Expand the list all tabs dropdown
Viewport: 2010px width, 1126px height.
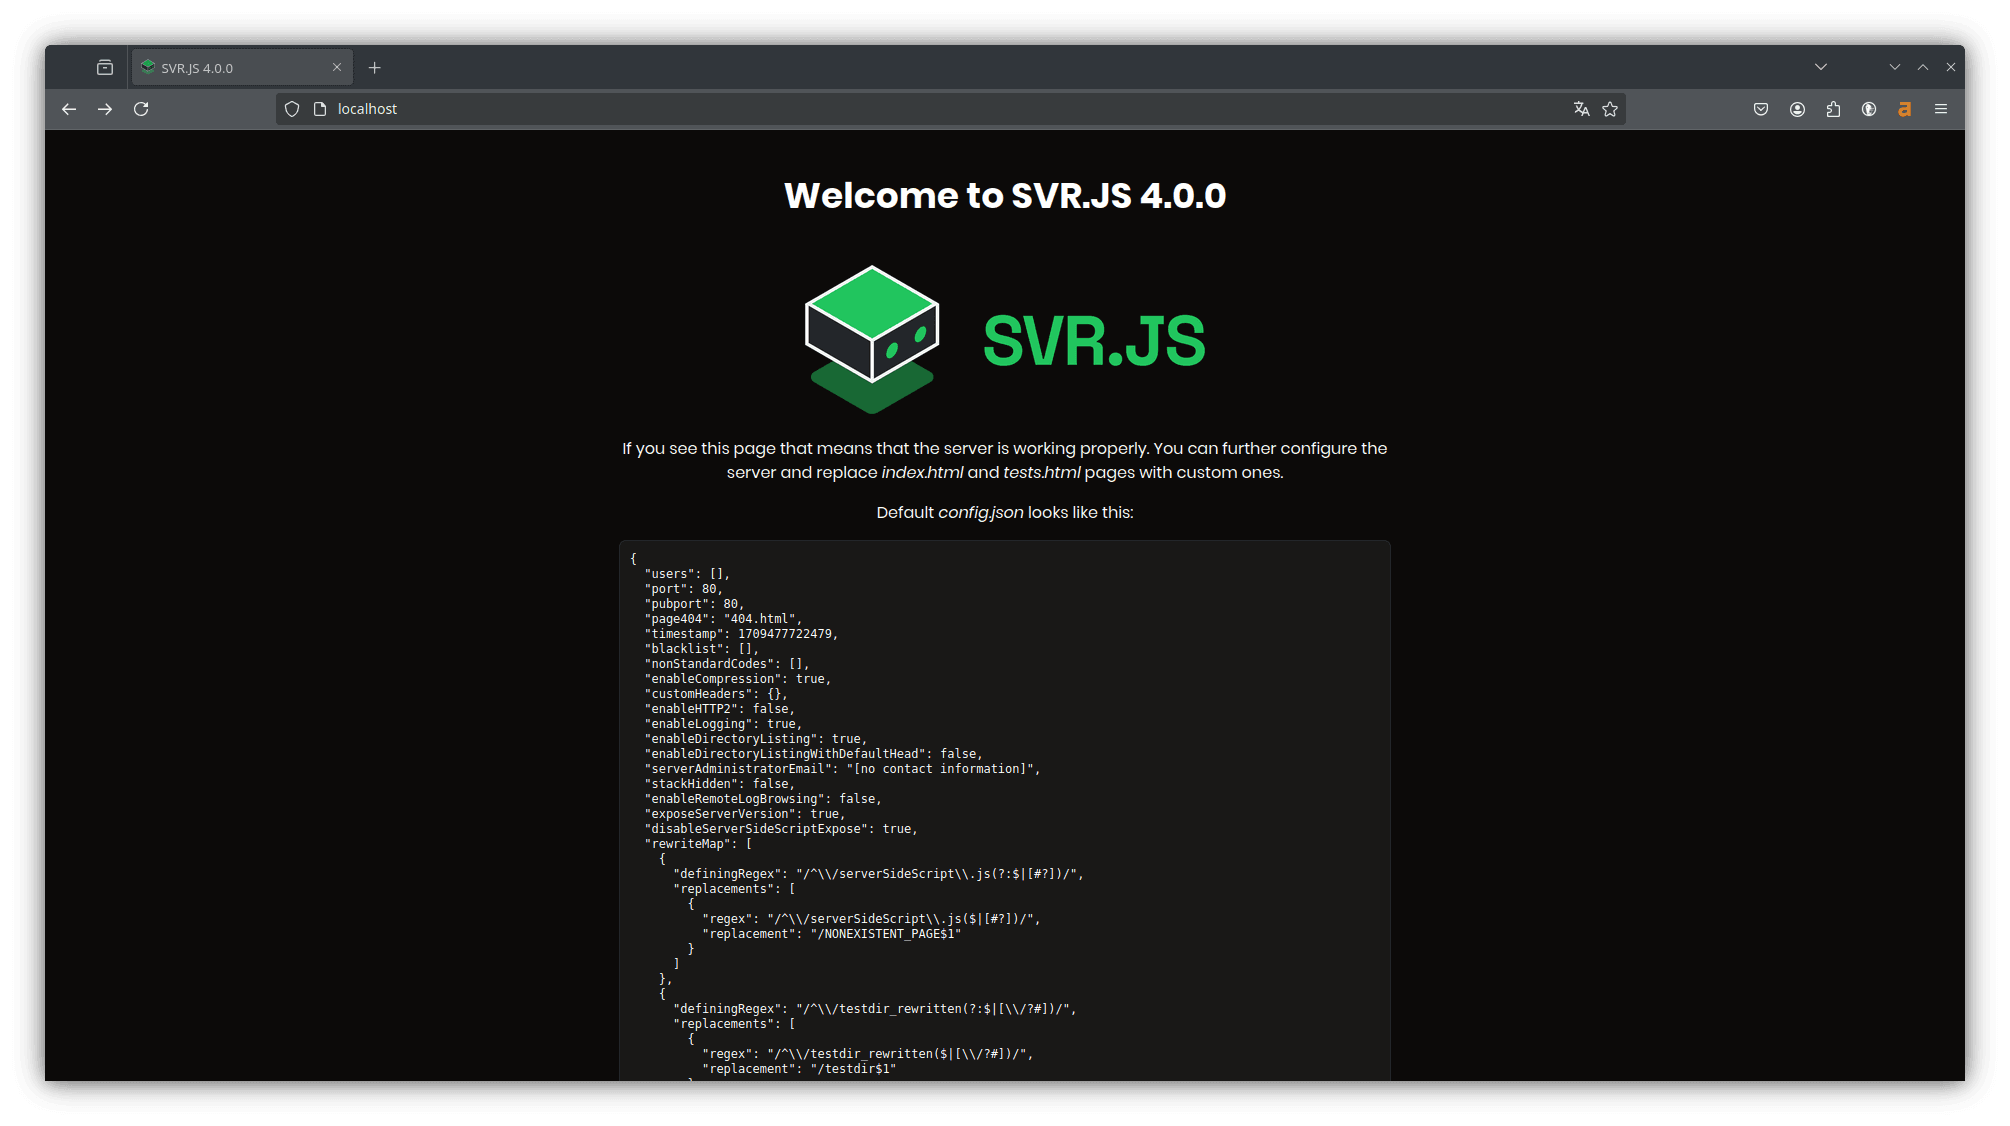tap(1821, 67)
